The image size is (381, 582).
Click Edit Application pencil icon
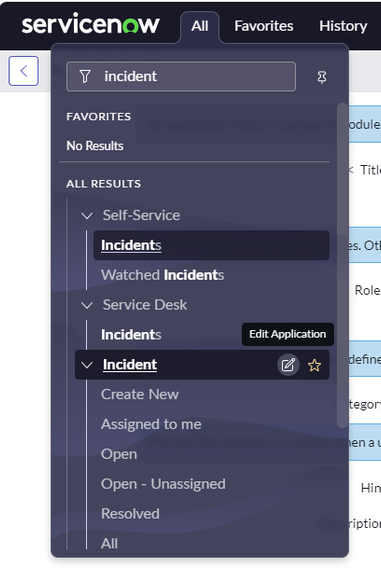click(x=288, y=365)
